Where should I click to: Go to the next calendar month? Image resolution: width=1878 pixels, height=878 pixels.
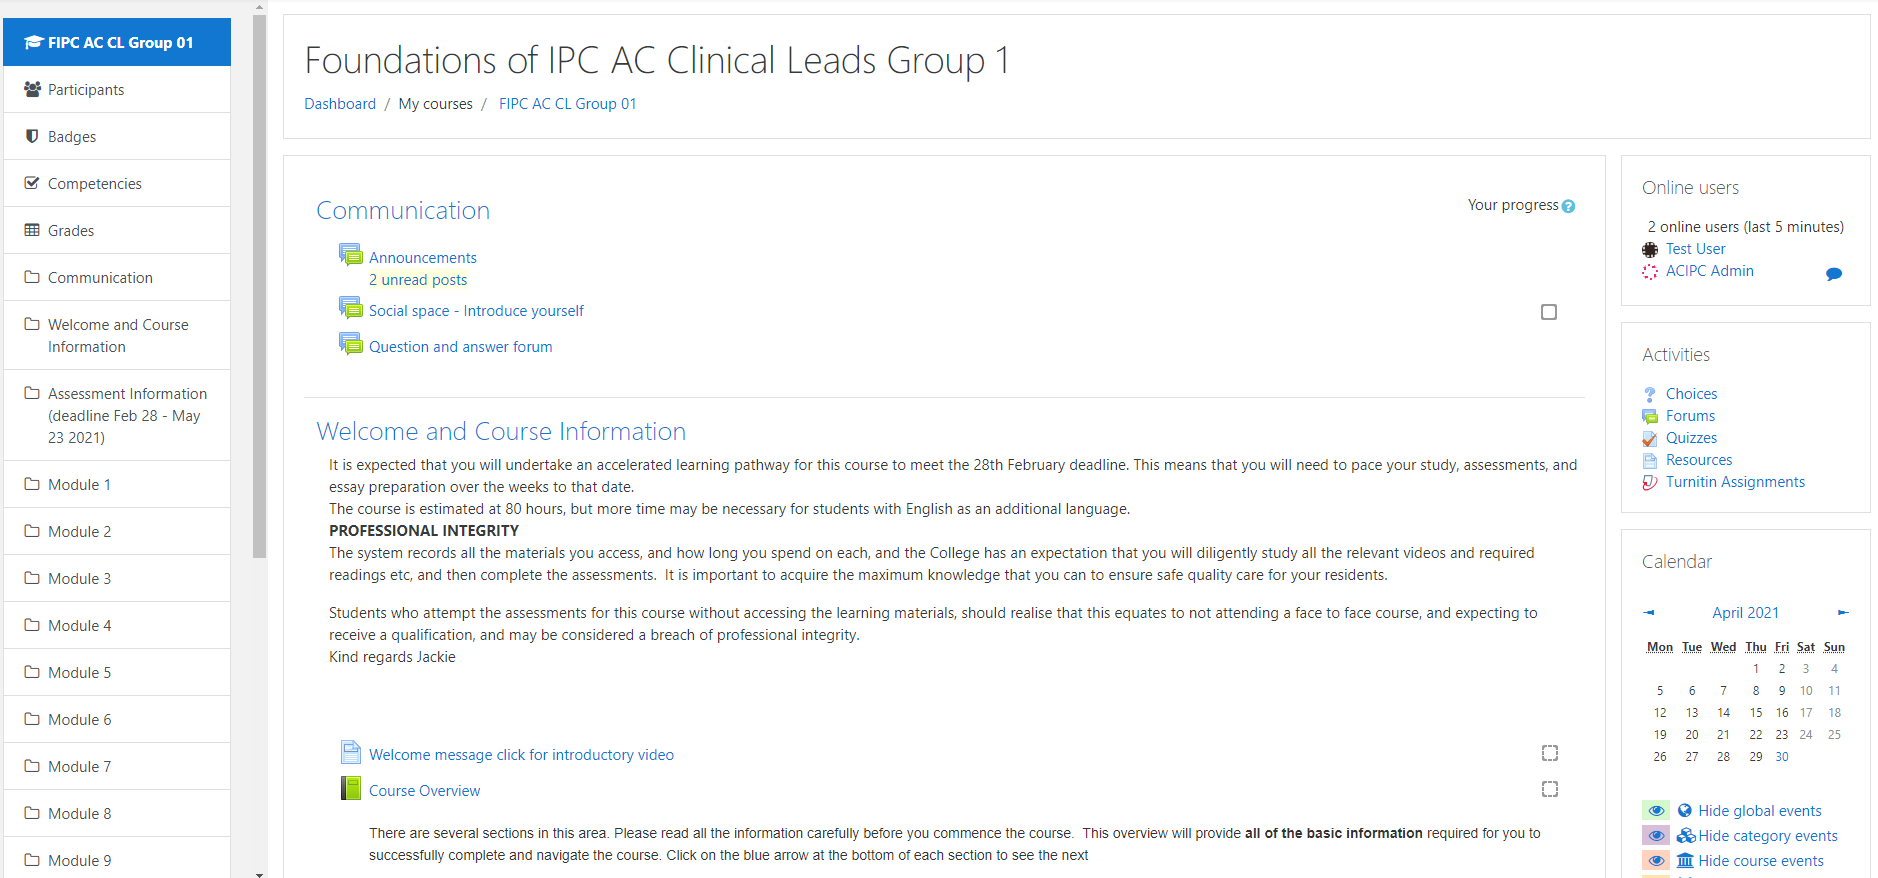pyautogui.click(x=1843, y=612)
